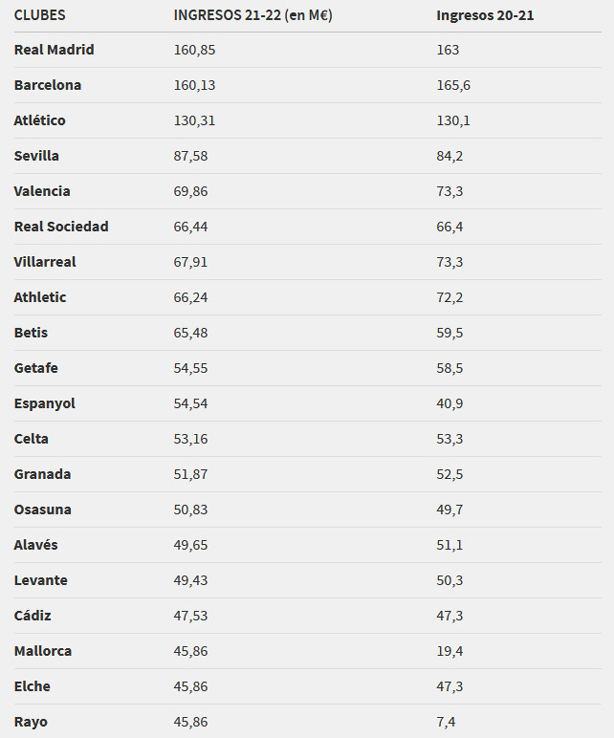614x738 pixels.
Task: Click the Osasuna club name
Action: [43, 509]
